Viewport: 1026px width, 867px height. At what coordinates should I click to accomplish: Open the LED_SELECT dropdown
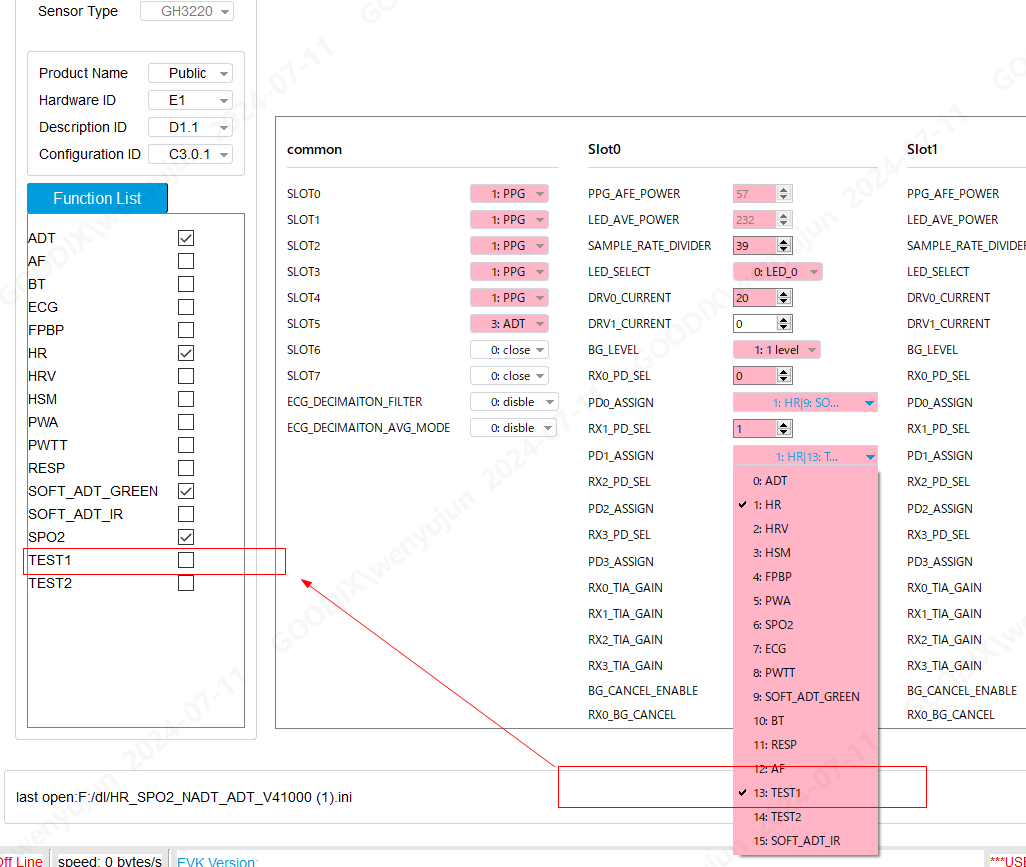(778, 272)
